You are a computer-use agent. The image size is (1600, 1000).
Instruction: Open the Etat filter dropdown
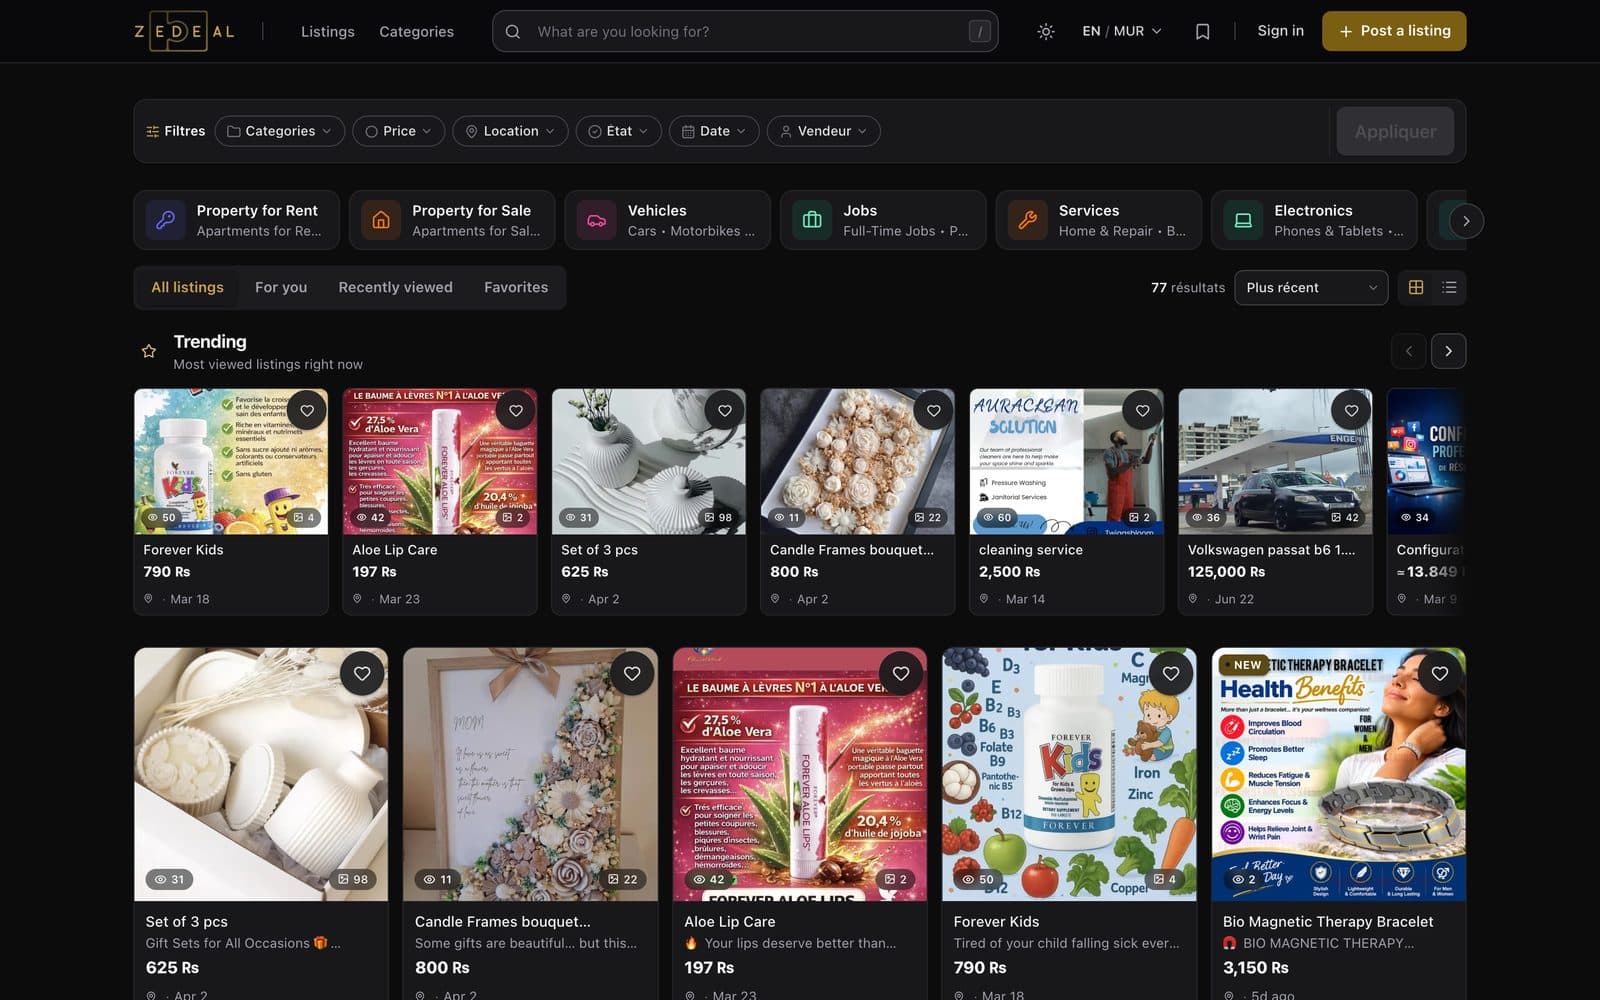pyautogui.click(x=618, y=131)
